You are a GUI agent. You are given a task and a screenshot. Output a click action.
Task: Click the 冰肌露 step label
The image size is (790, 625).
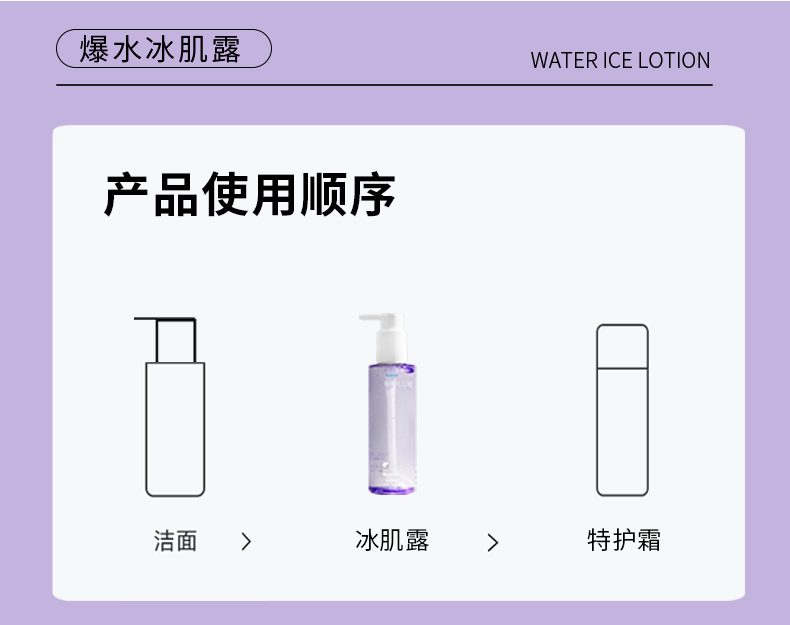click(x=392, y=540)
